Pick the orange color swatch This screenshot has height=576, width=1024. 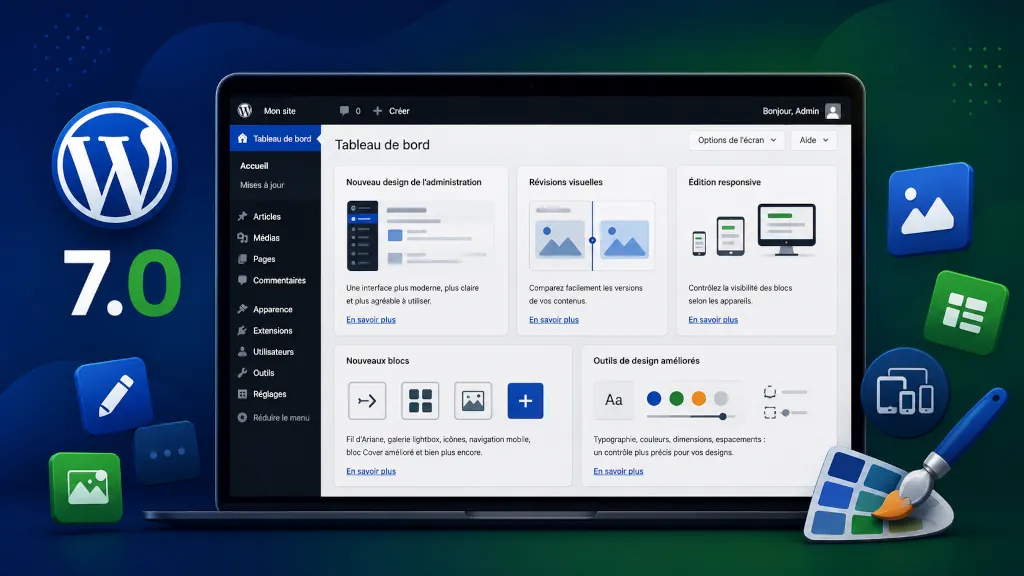(699, 398)
